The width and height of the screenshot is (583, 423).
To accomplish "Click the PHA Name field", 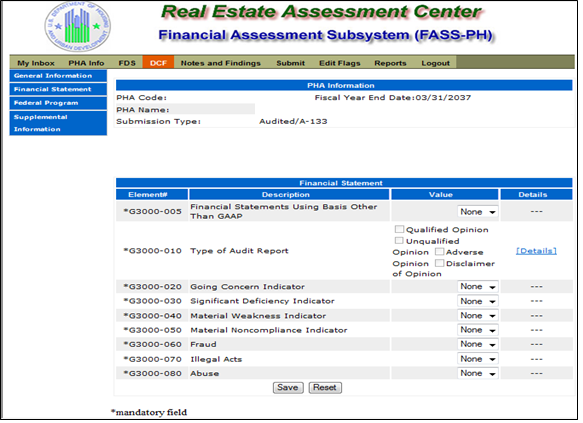I will [x=185, y=109].
